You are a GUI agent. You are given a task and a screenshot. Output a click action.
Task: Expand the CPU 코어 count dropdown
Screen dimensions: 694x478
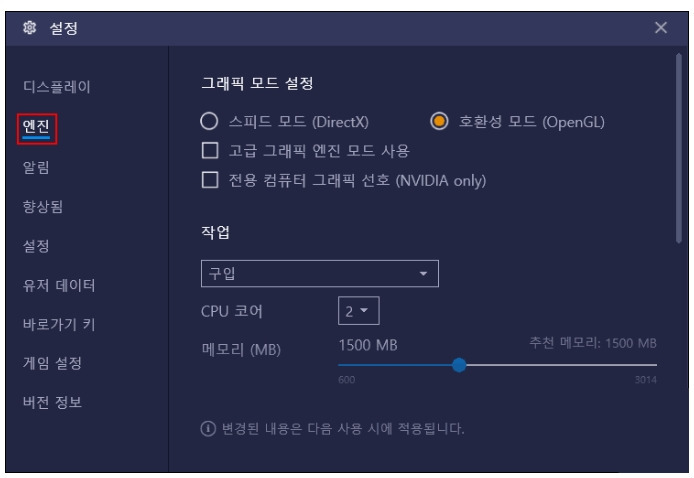pos(359,311)
